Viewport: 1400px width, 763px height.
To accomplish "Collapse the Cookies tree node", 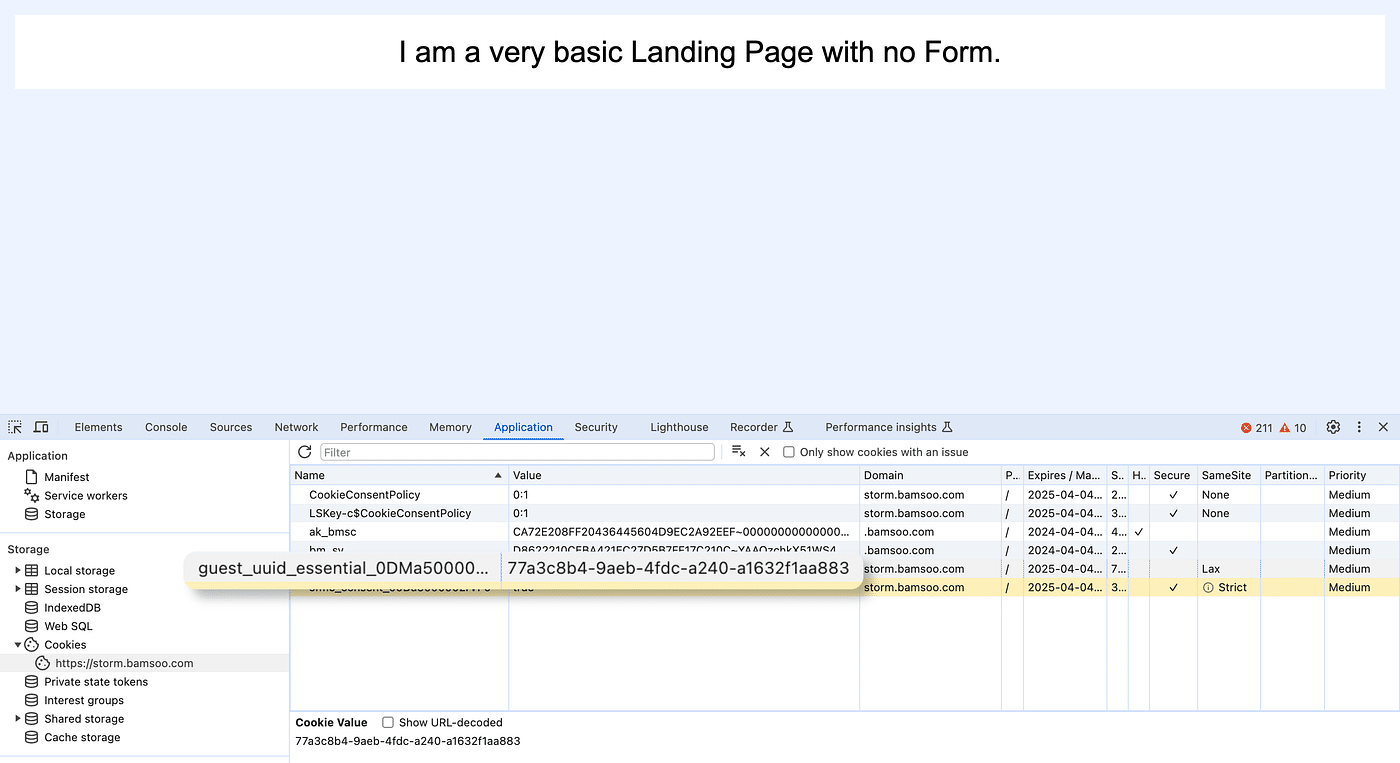I will [18, 645].
